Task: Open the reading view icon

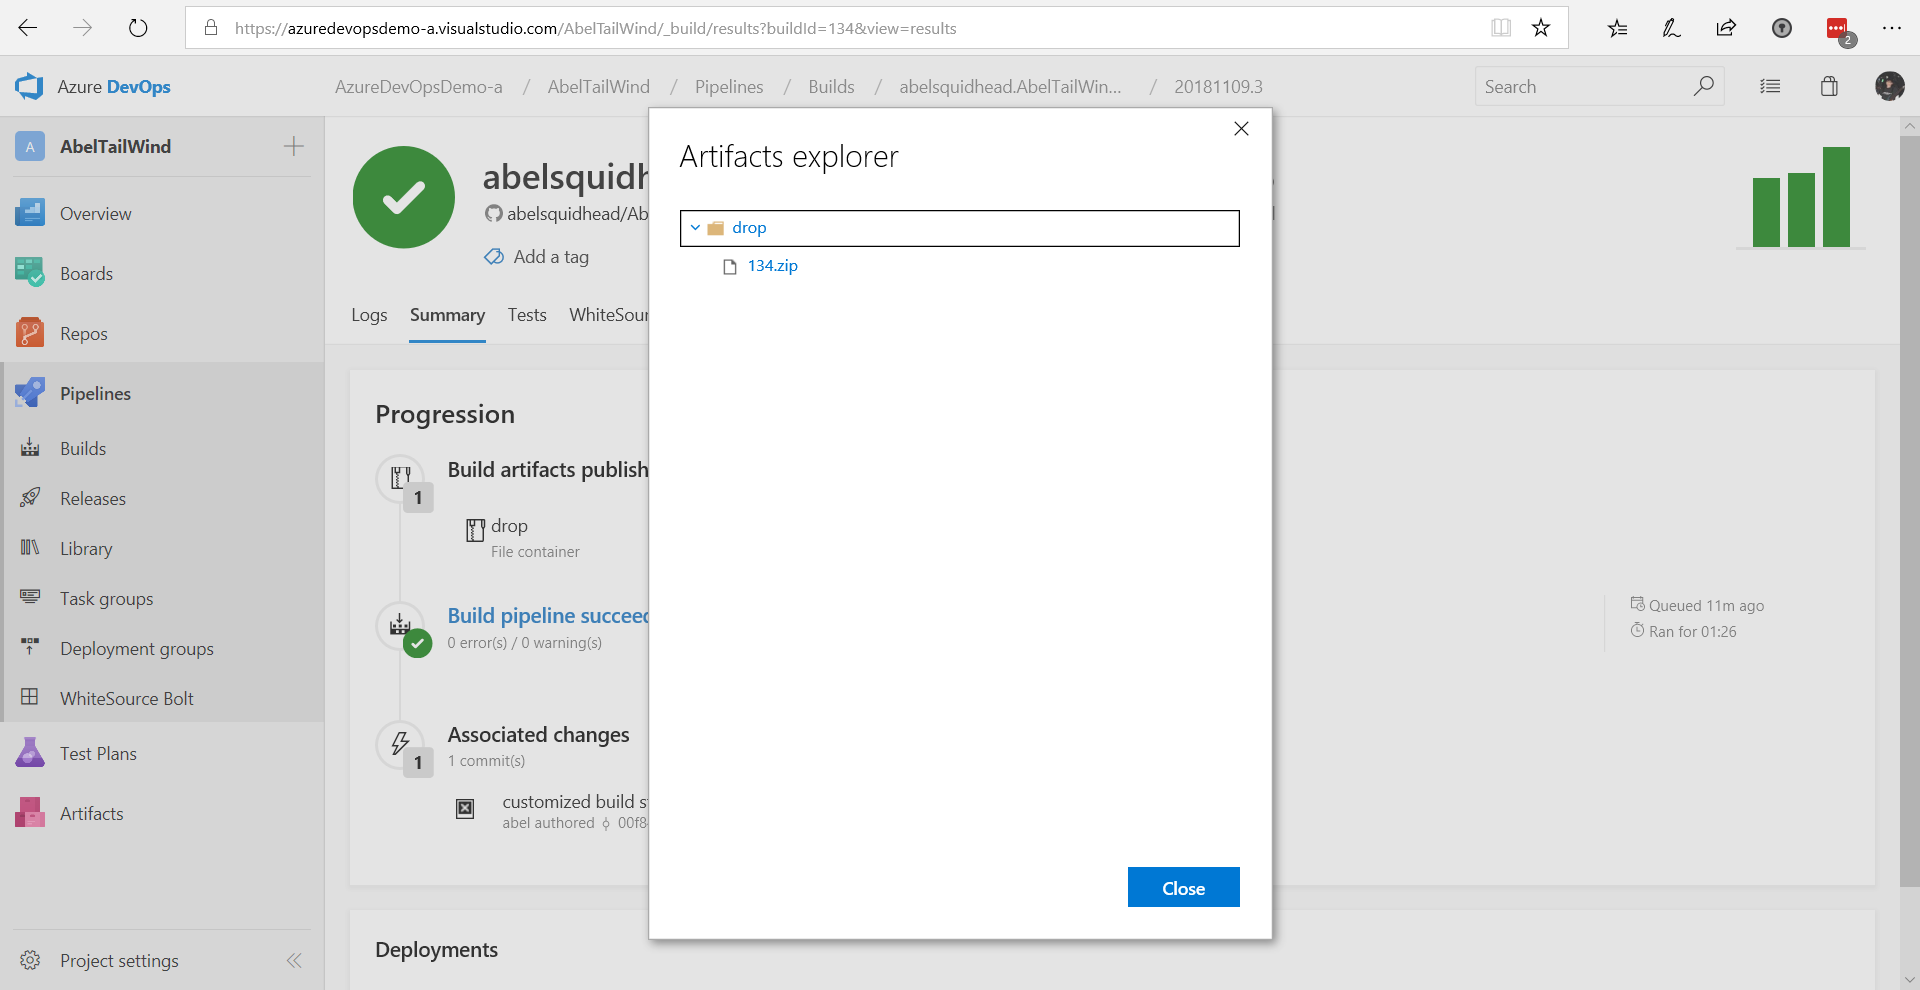Action: (x=1500, y=28)
